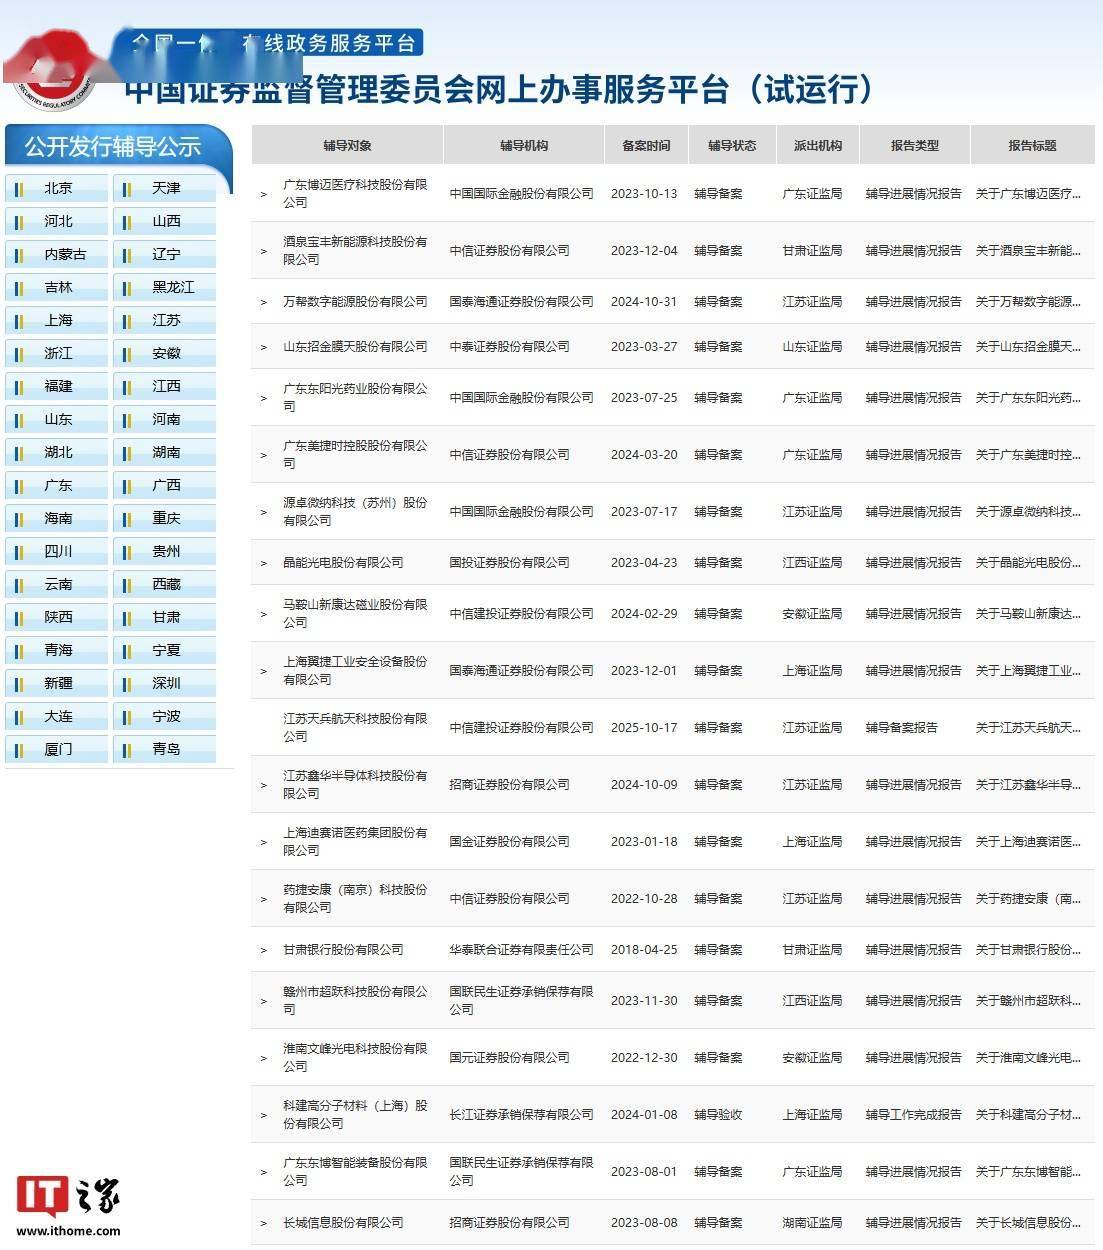Click the 辅导状态 column header

(x=732, y=146)
